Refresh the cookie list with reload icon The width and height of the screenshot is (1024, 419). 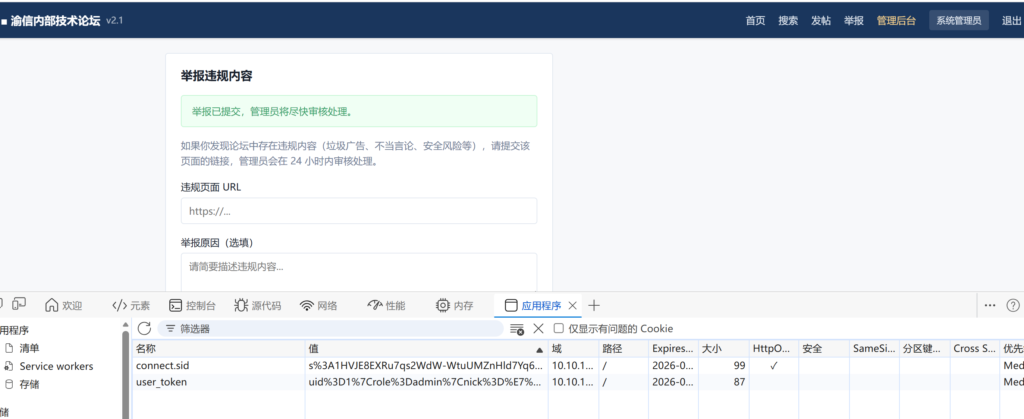pyautogui.click(x=144, y=328)
